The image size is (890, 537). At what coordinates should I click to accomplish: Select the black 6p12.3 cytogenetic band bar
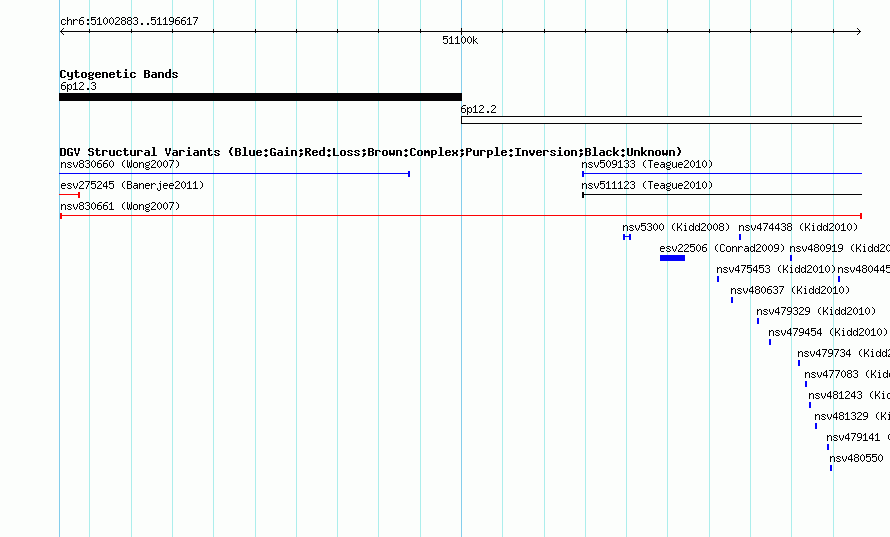(261, 97)
